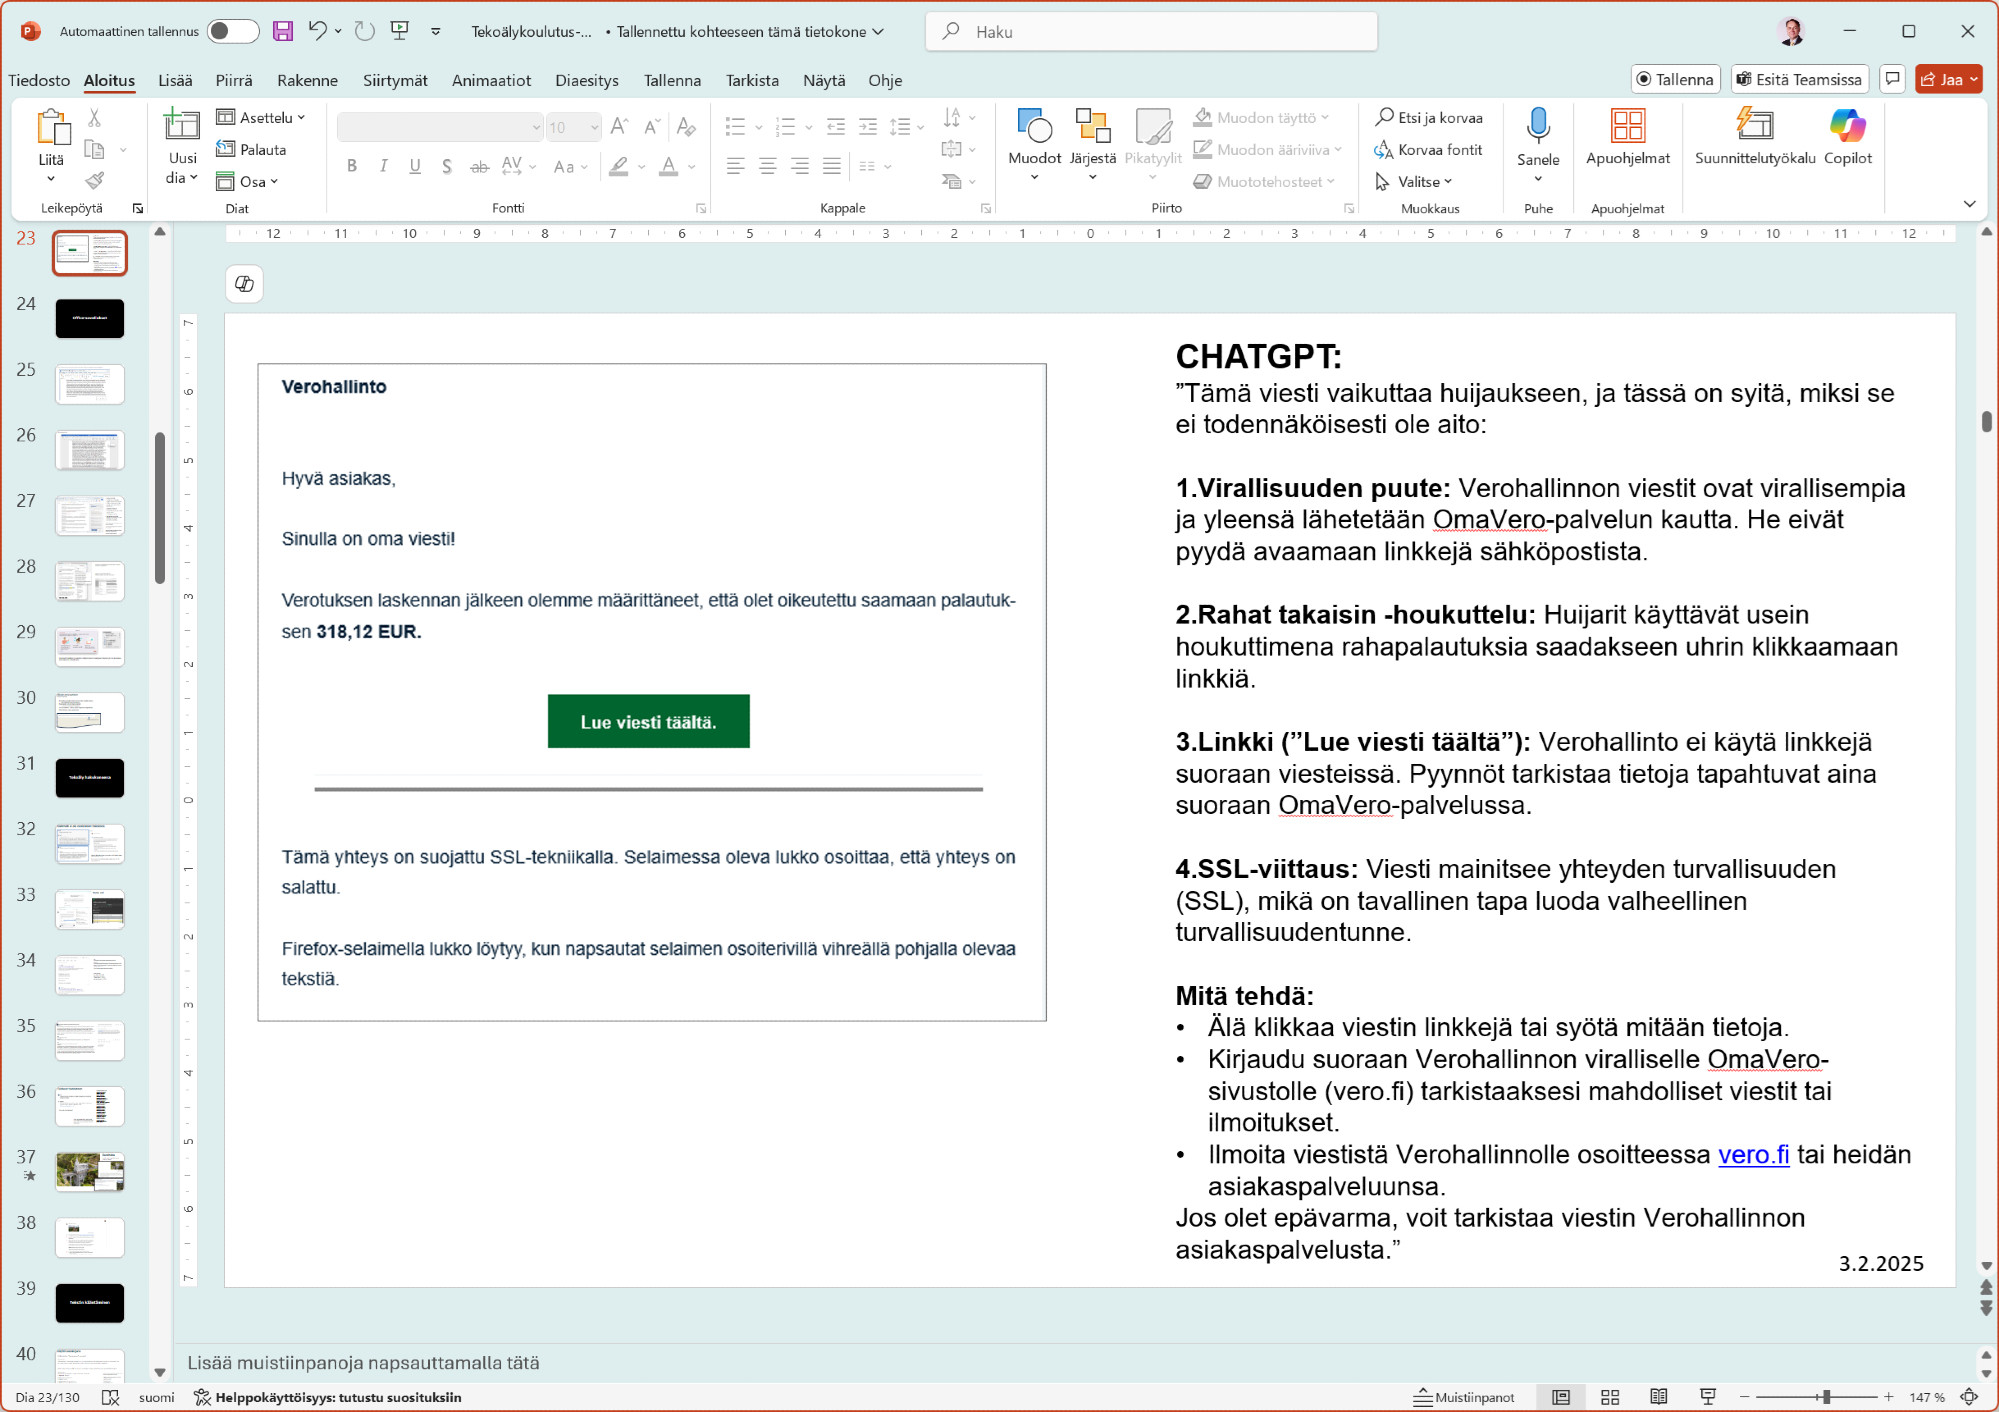Viewport: 1999px width, 1412px height.
Task: Toggle Italic formatting button
Action: click(x=383, y=166)
